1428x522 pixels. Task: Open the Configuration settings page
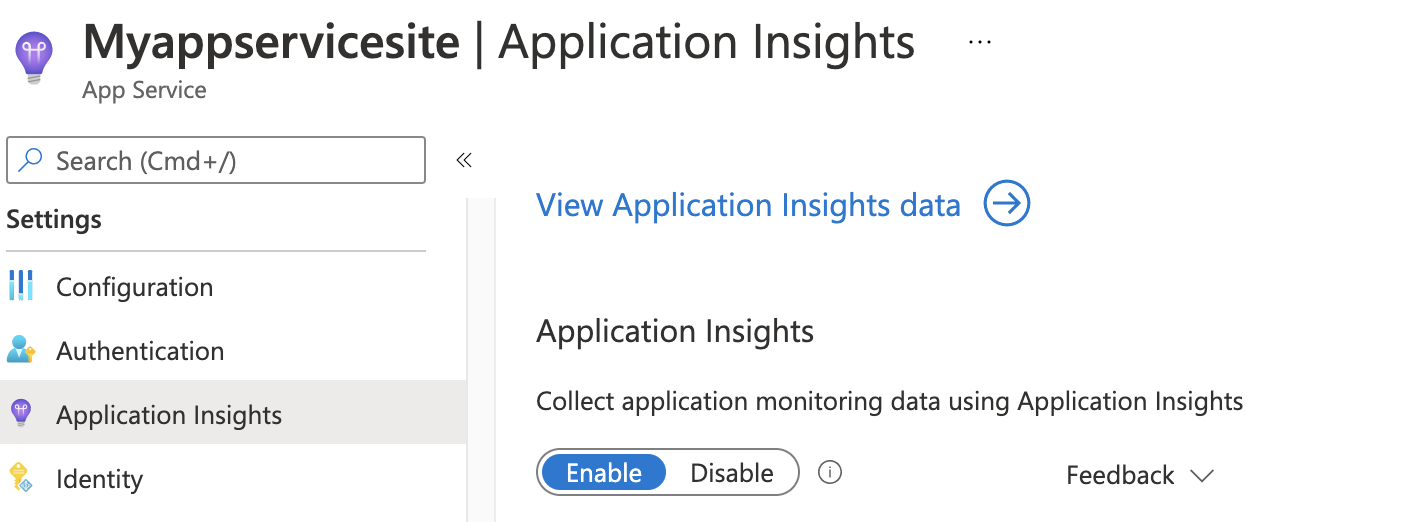[x=134, y=287]
